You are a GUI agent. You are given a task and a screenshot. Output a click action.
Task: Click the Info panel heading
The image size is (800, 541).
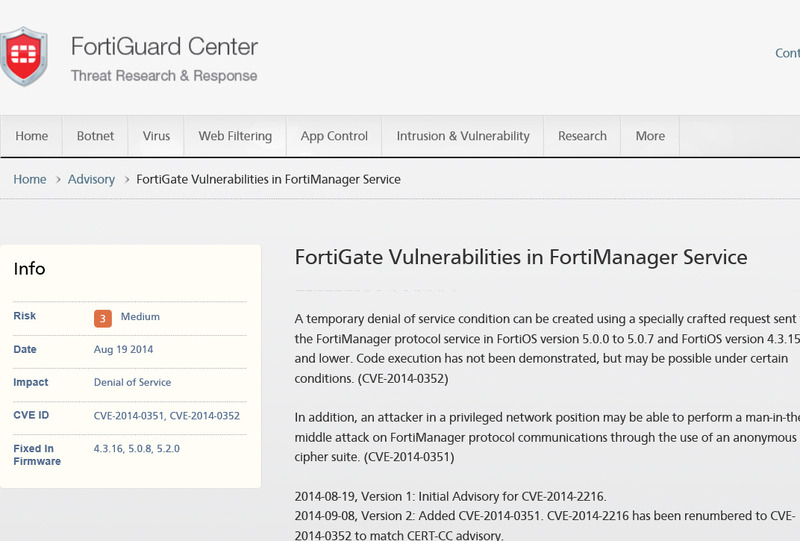pos(30,269)
